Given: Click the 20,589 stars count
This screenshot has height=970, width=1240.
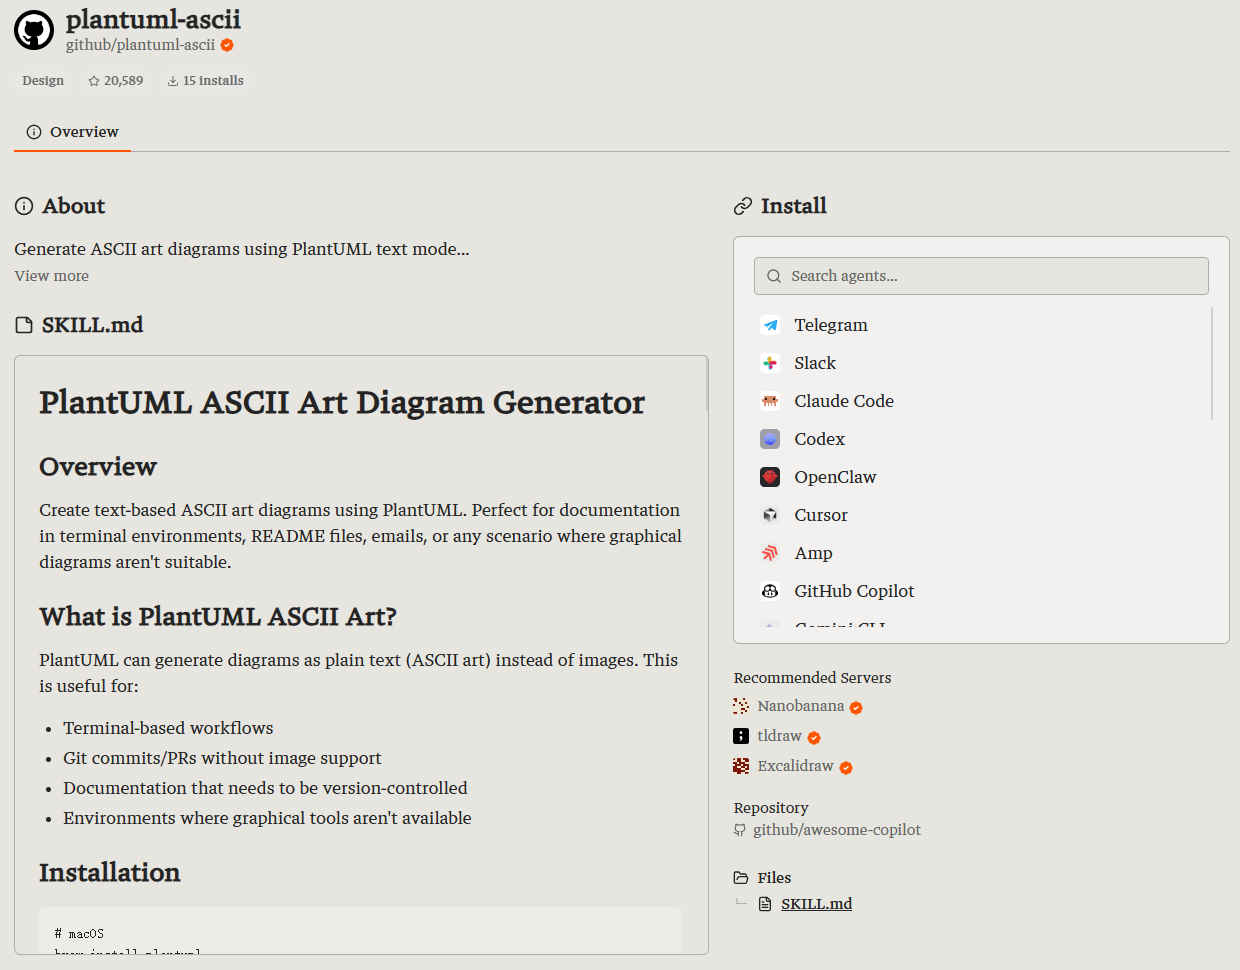Looking at the screenshot, I should (124, 81).
